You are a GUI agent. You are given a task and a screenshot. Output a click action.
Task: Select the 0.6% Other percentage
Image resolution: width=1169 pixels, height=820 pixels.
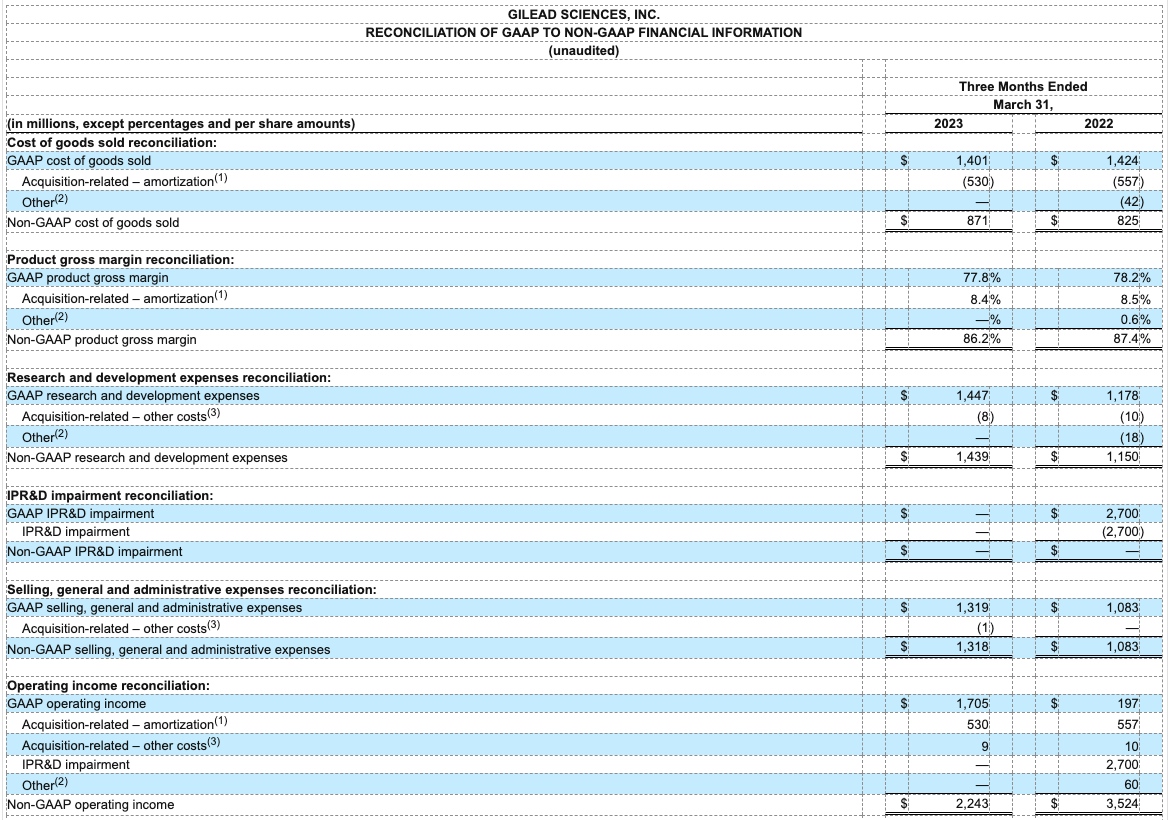1135,319
